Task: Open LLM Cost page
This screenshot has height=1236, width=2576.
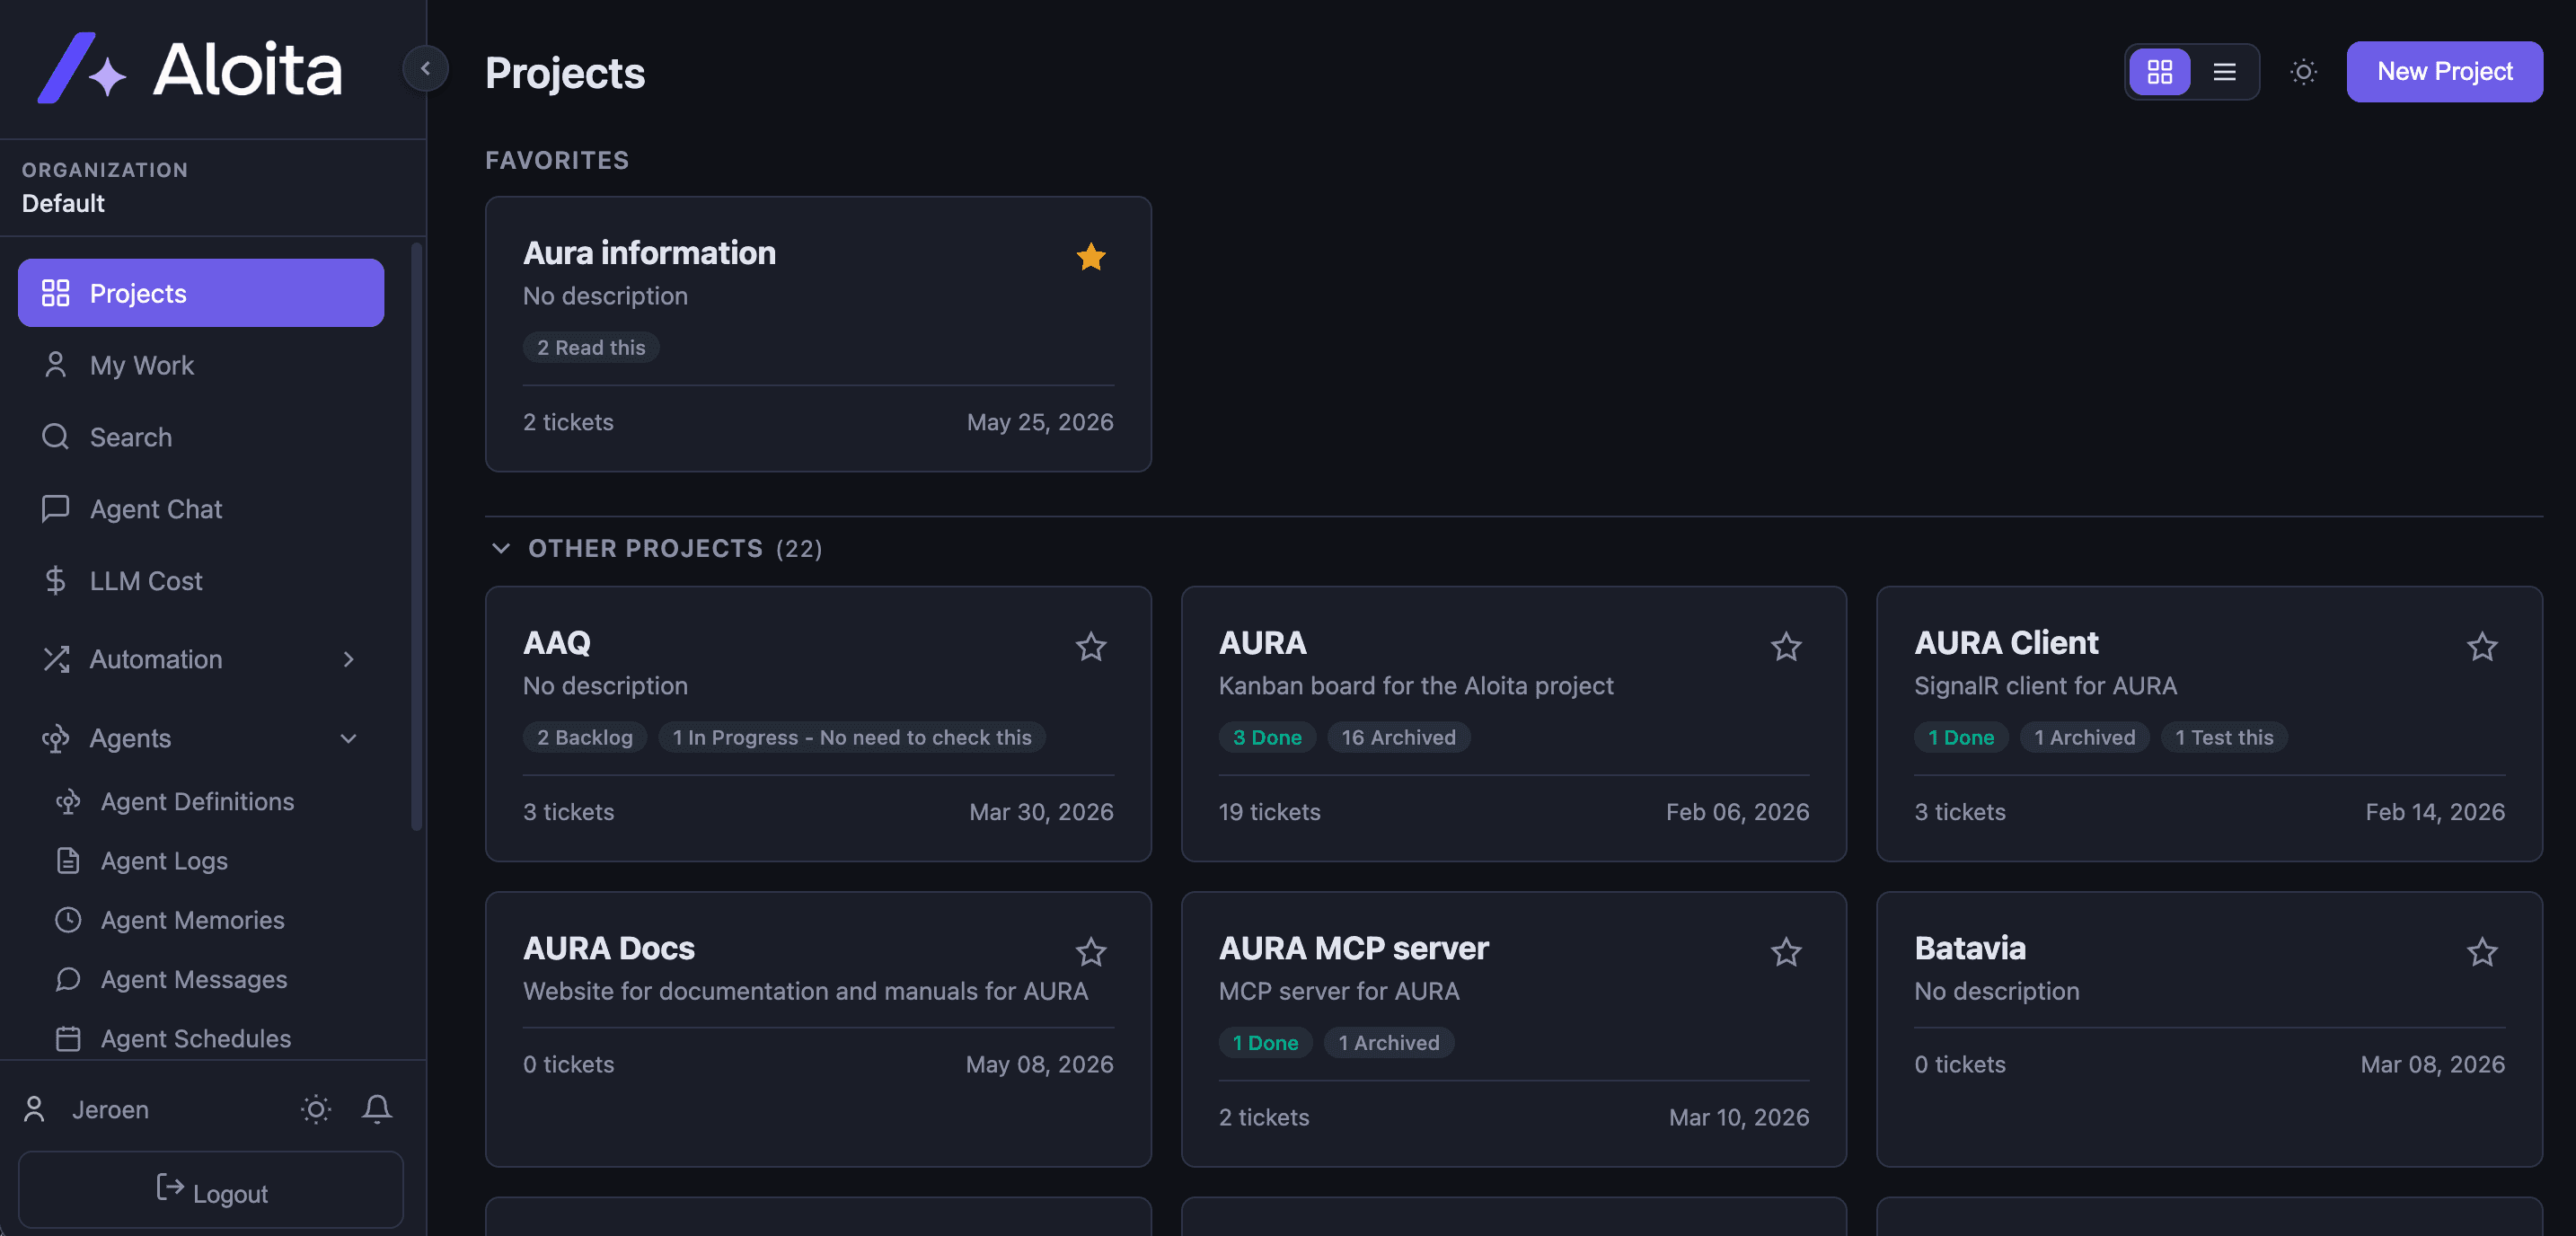Action: pyautogui.click(x=201, y=581)
